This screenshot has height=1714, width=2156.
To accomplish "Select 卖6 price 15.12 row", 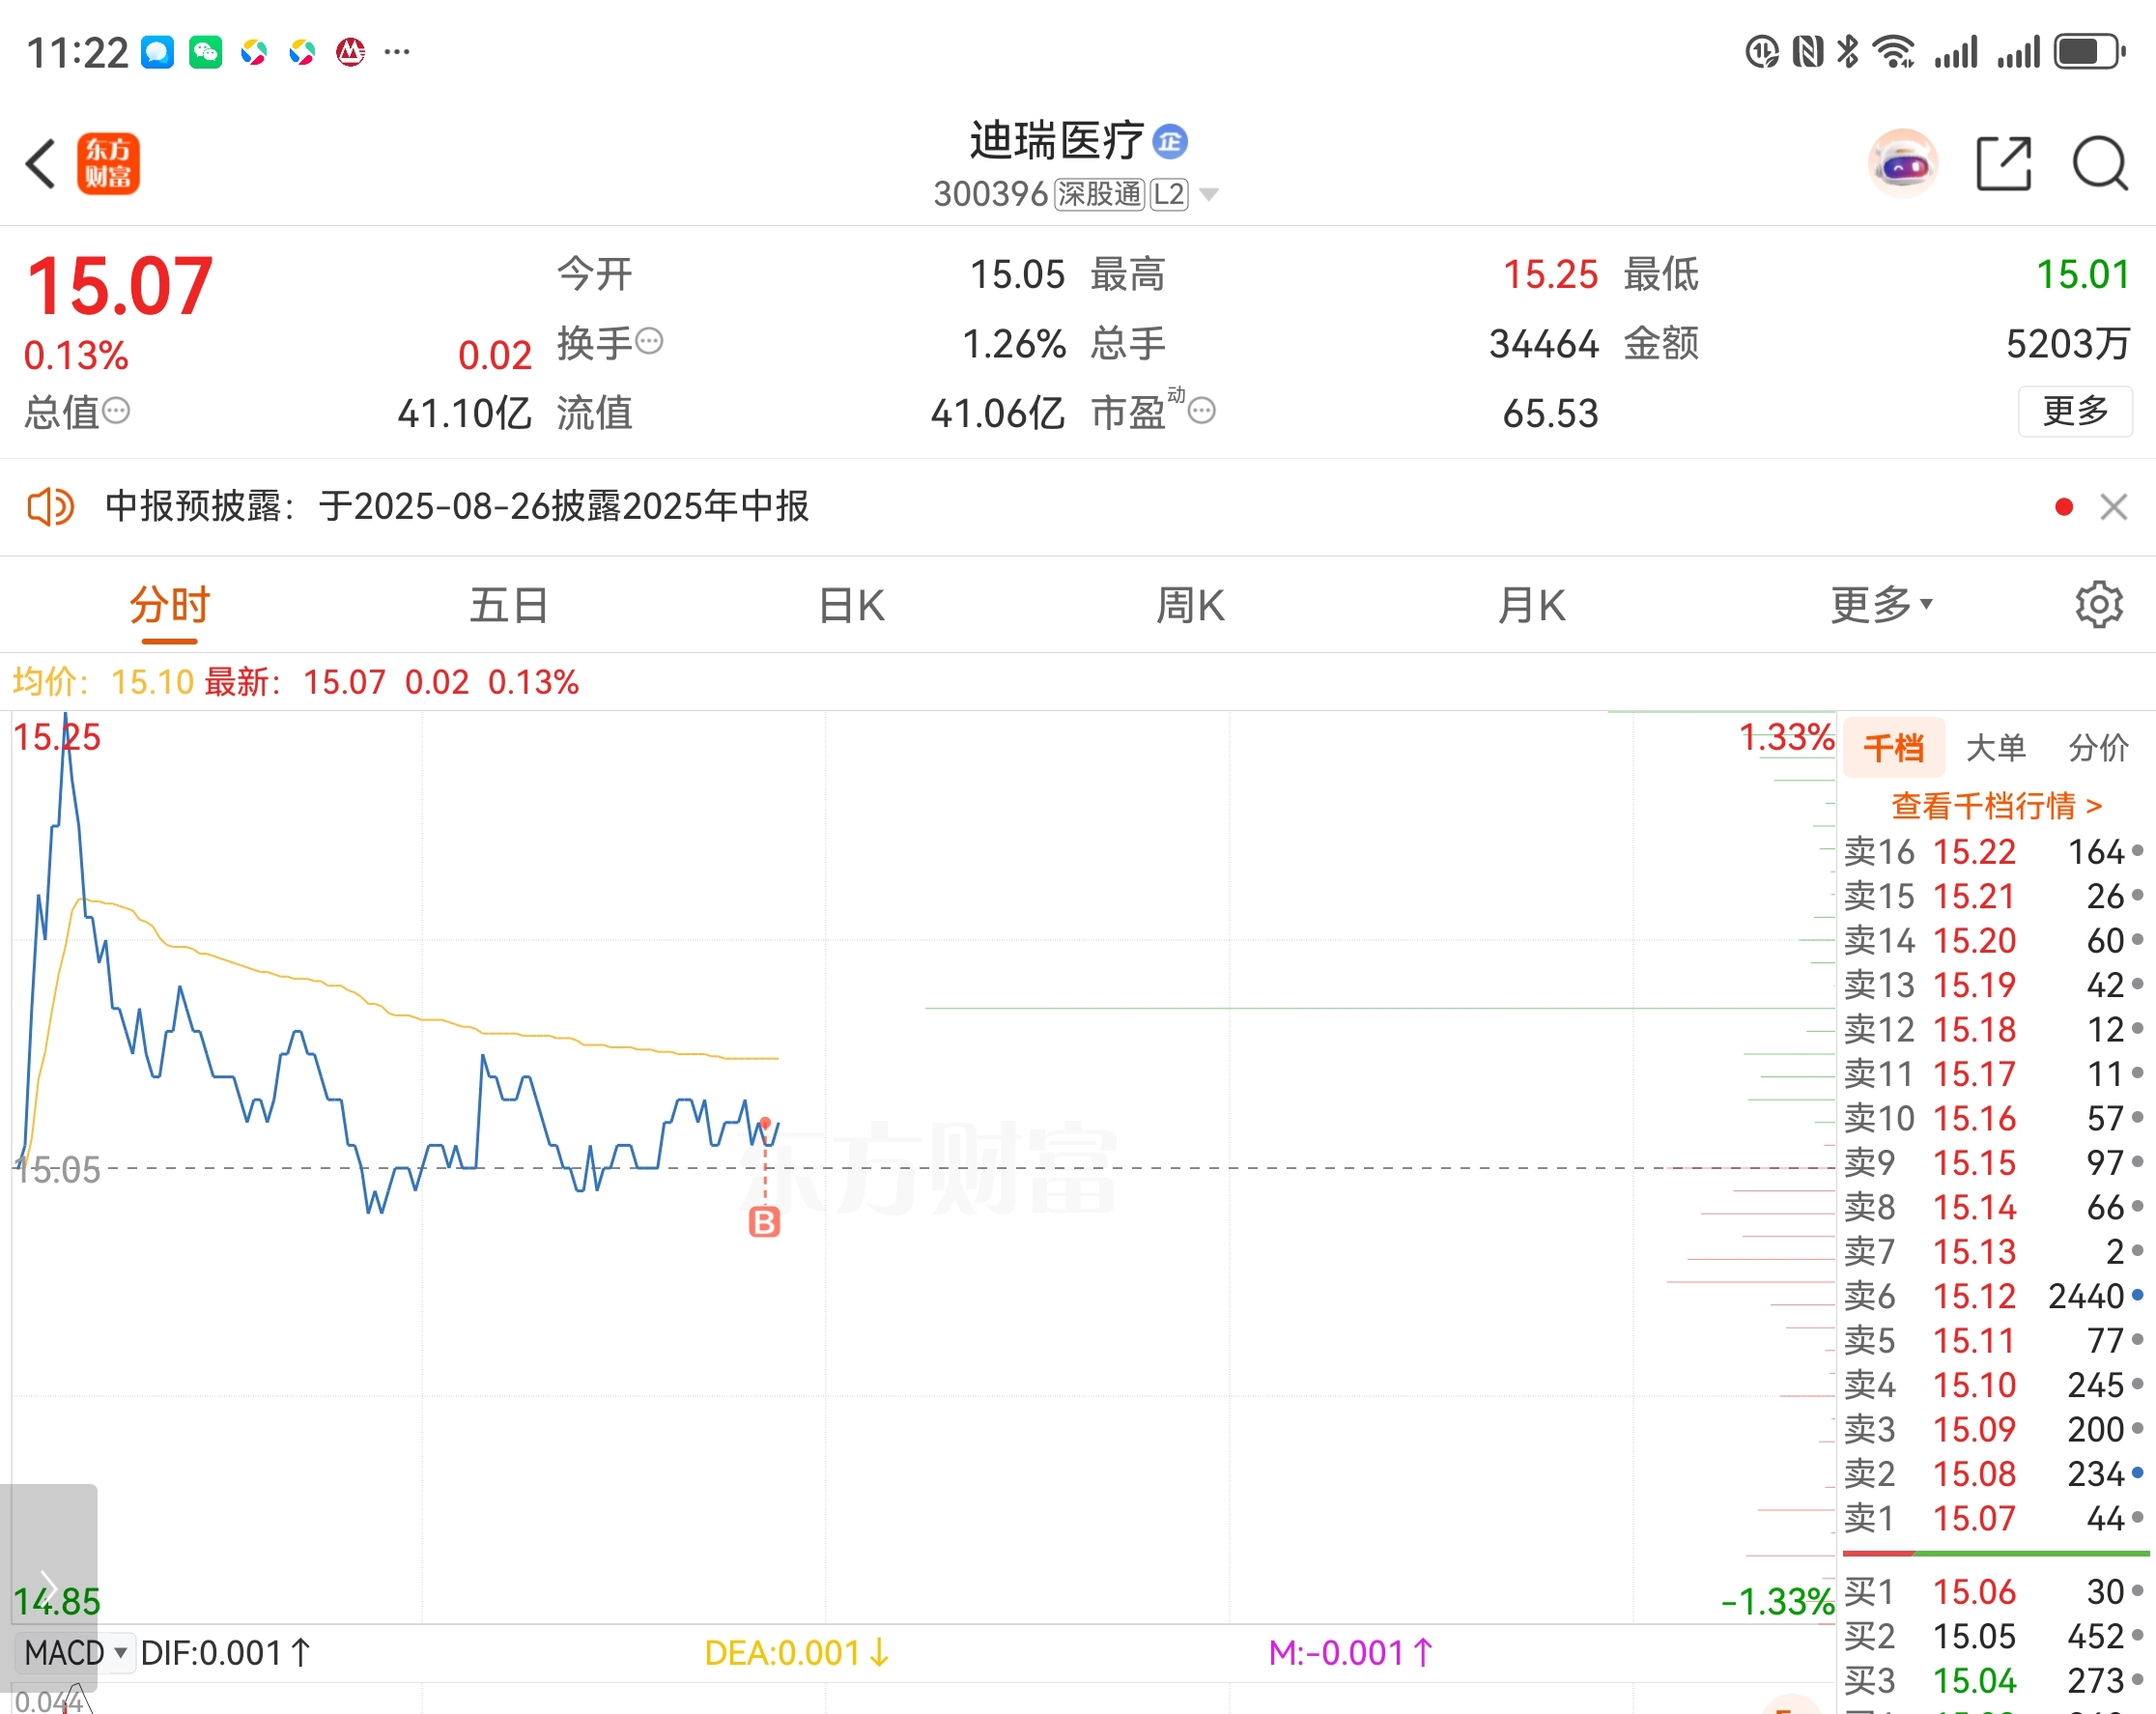I will click(x=1994, y=1296).
